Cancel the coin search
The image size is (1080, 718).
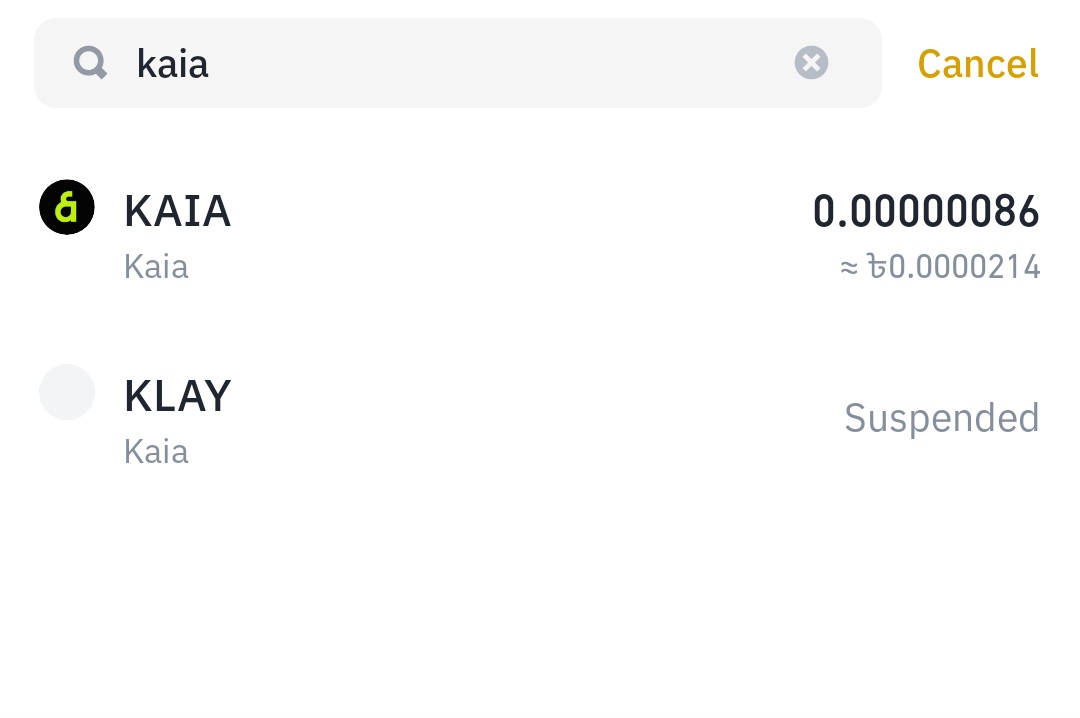pos(977,64)
